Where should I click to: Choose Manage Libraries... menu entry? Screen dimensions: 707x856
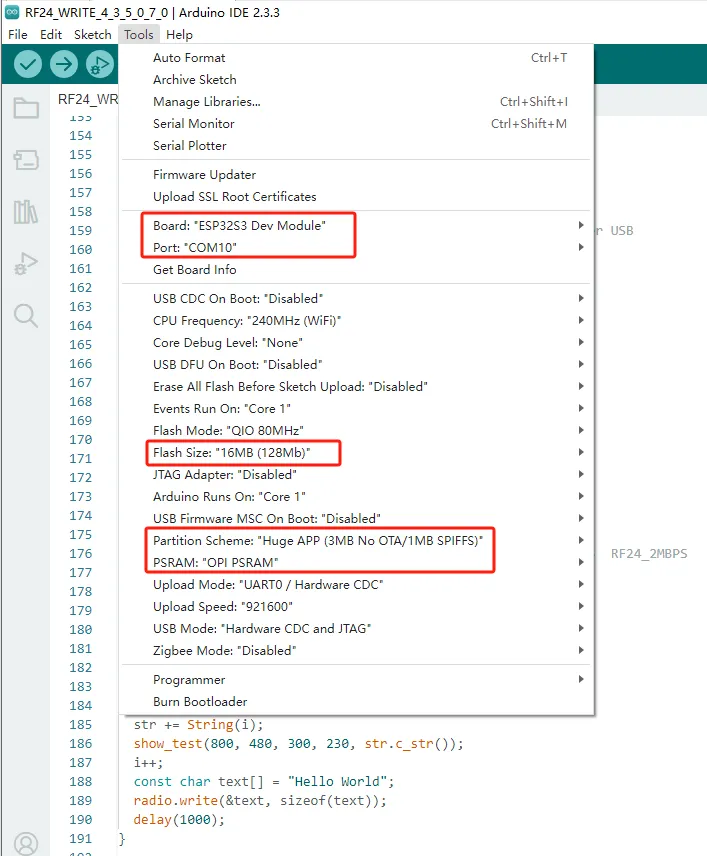pyautogui.click(x=206, y=102)
